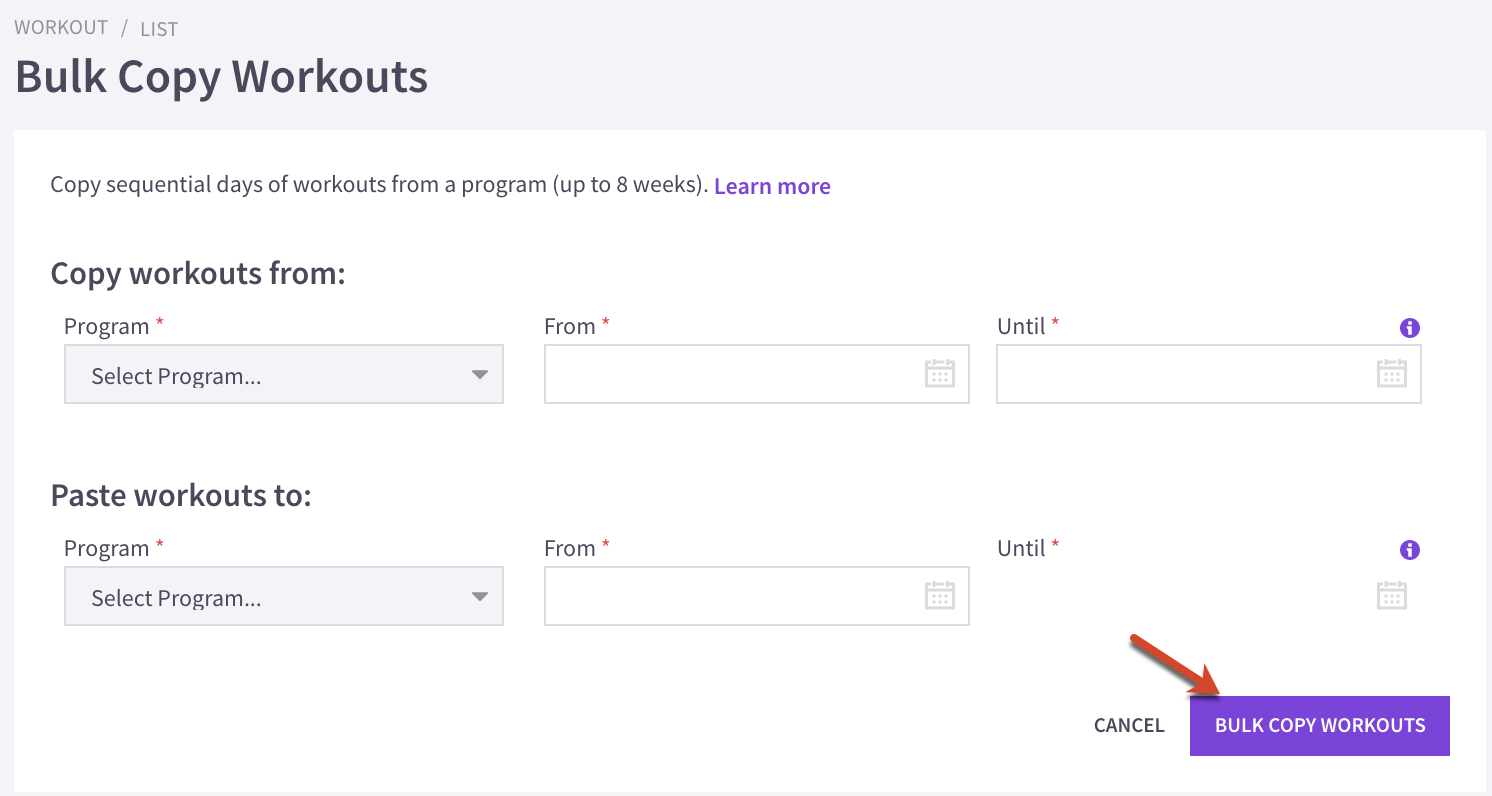Click calendar icon in Paste Until field
The width and height of the screenshot is (1492, 796).
[x=1391, y=596]
